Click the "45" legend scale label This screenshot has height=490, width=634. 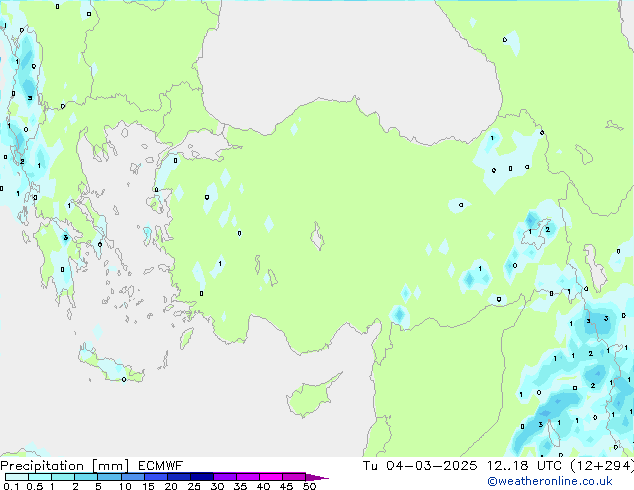coord(286,486)
